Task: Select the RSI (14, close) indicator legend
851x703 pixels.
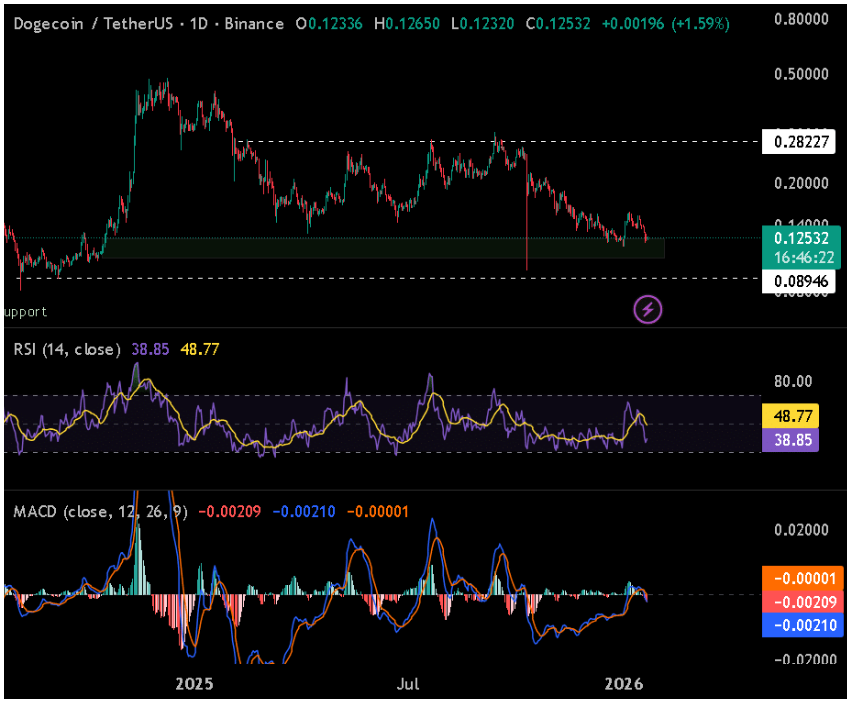Action: [67, 349]
